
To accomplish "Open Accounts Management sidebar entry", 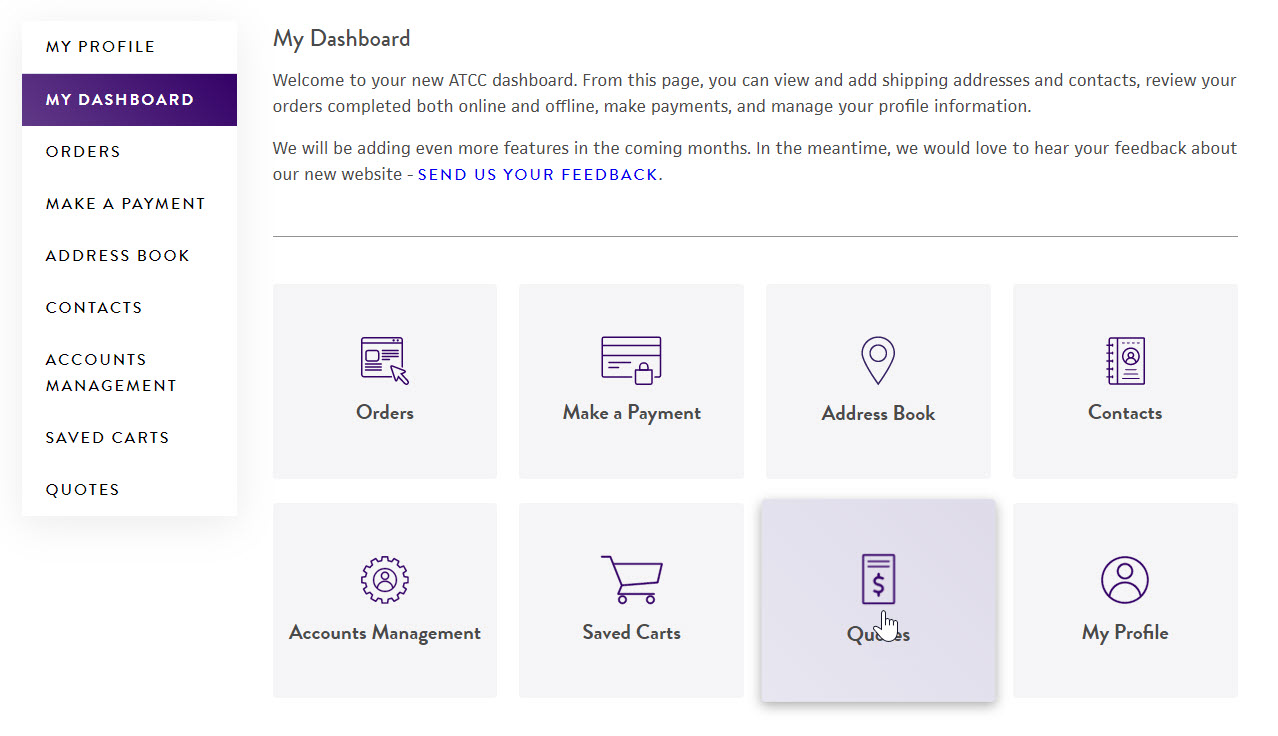I will (x=110, y=373).
